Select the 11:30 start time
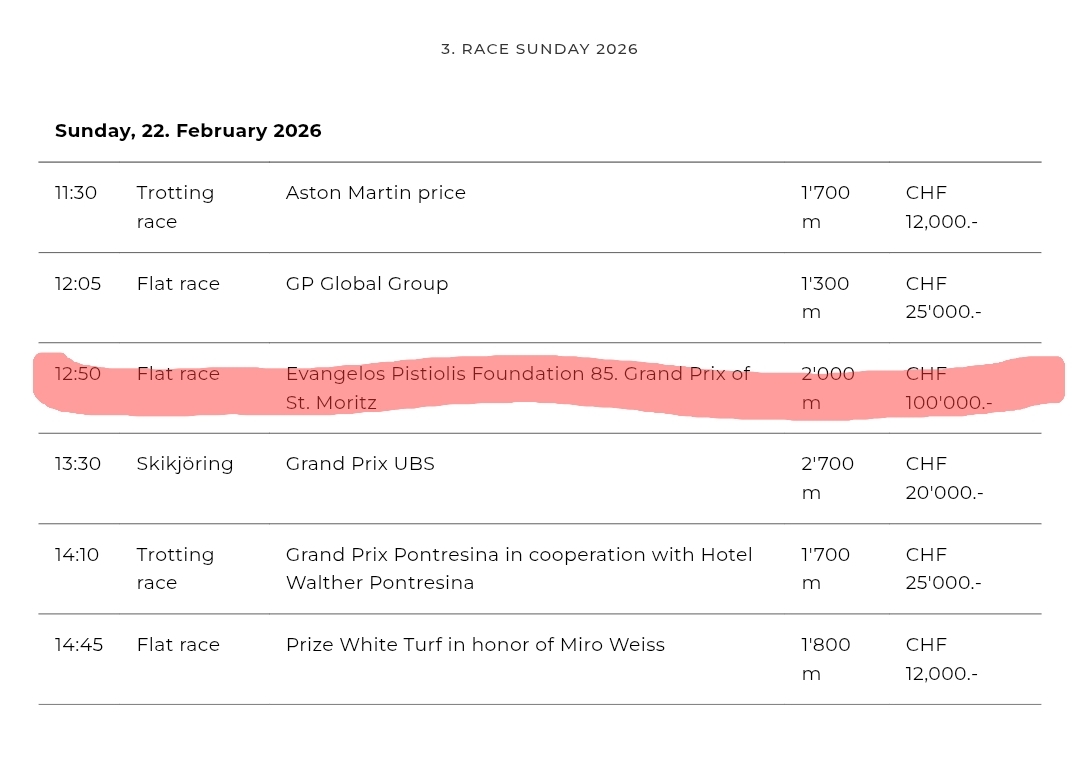The width and height of the screenshot is (1080, 767). coord(76,193)
